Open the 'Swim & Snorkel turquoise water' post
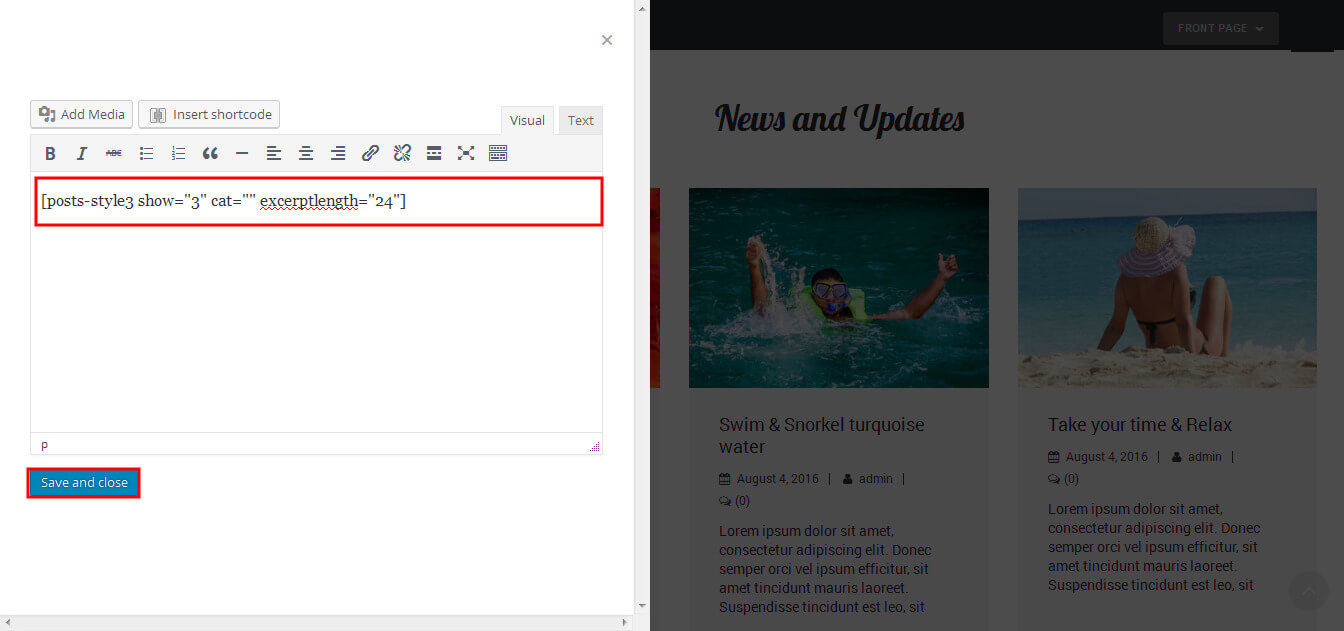Image resolution: width=1344 pixels, height=631 pixels. pyautogui.click(x=822, y=435)
